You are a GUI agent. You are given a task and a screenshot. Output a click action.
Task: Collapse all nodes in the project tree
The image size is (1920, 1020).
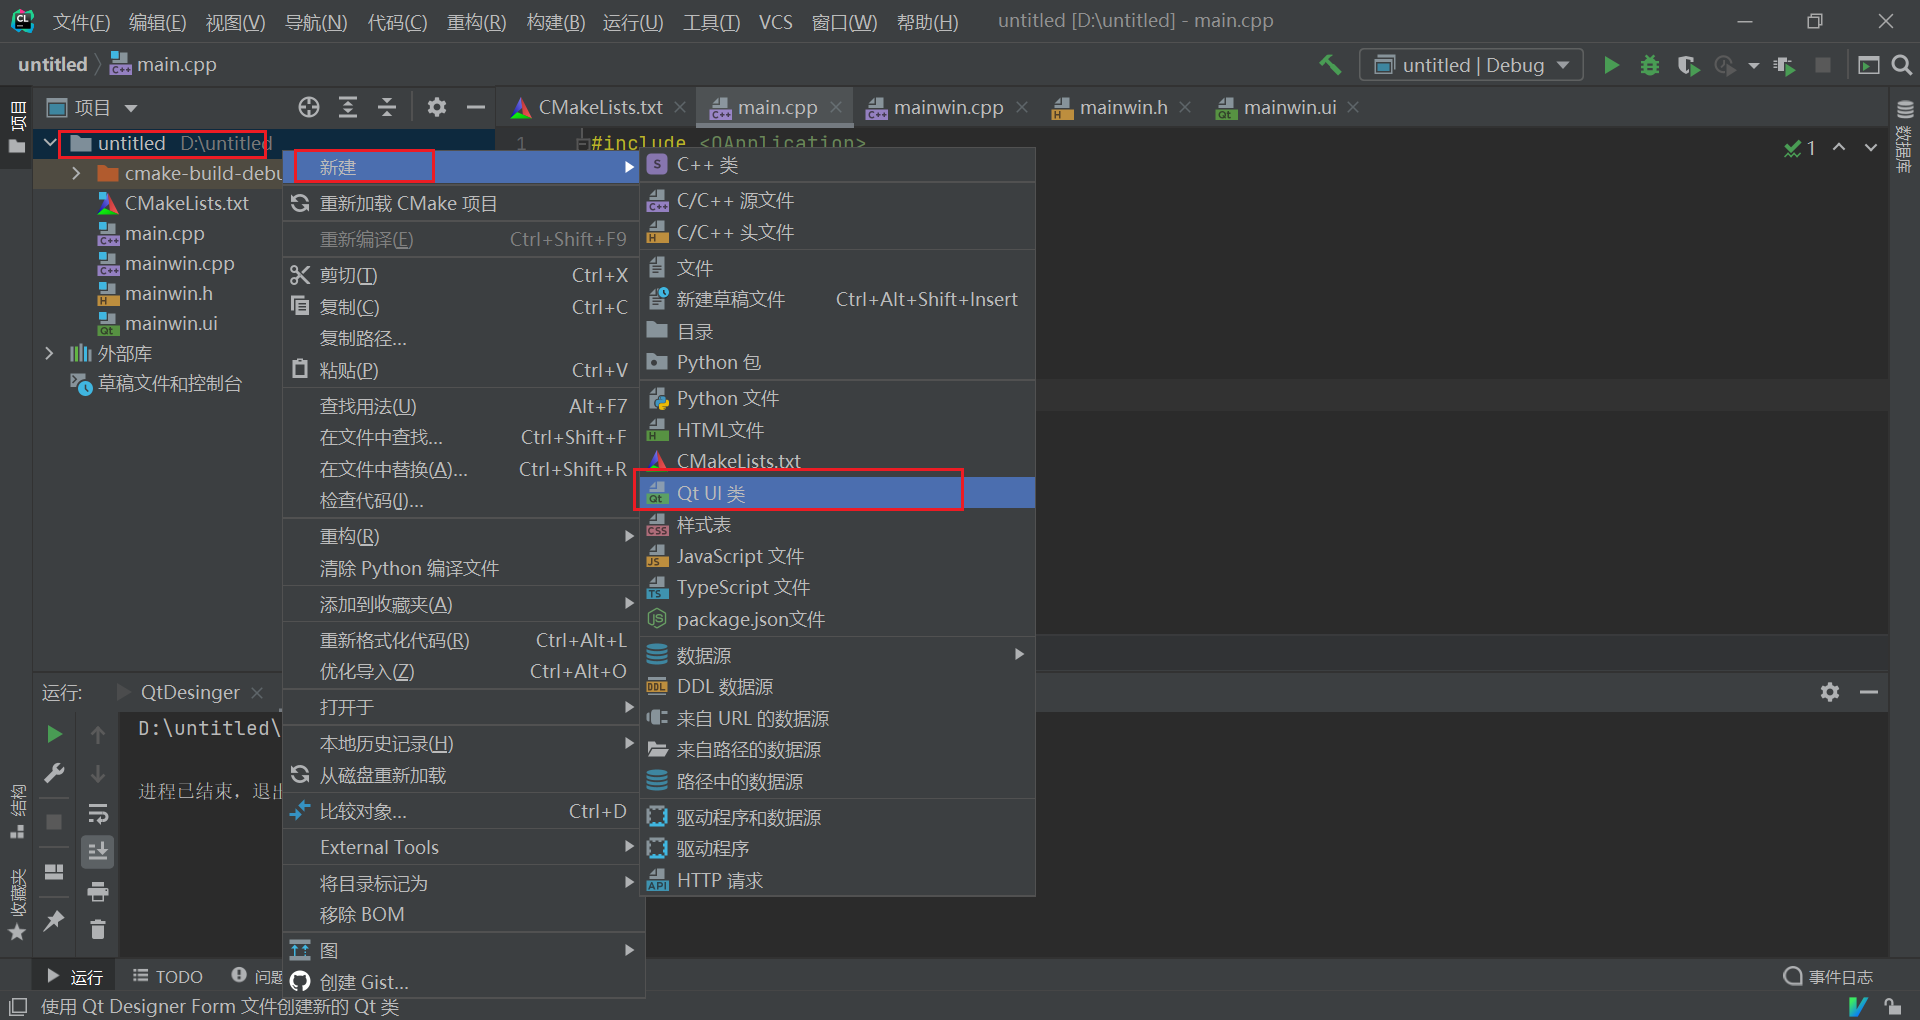(386, 107)
